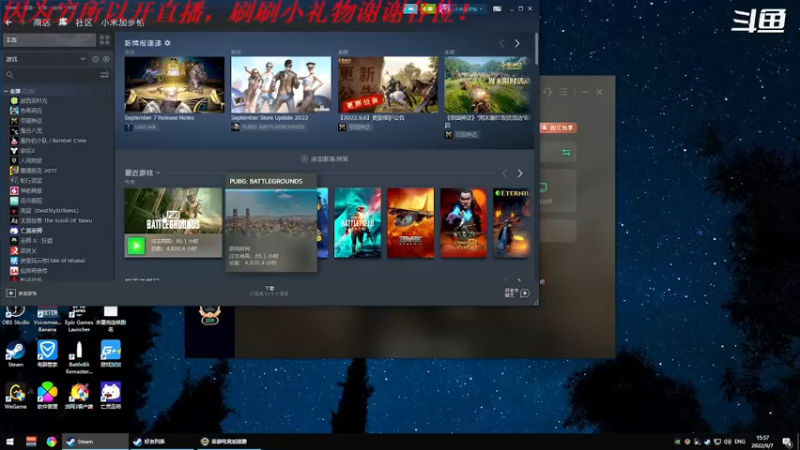Open taskbar clock showing 15:57
This screenshot has width=800, height=450.
pyautogui.click(x=763, y=442)
